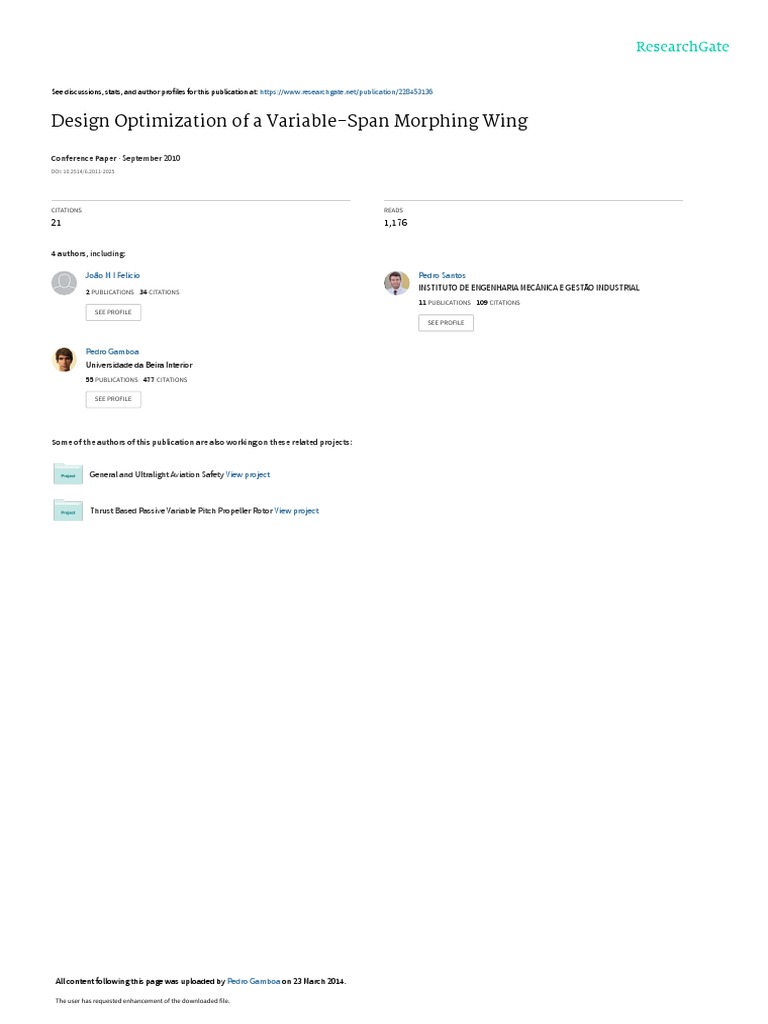Screen dimensions: 768x1024
Task: Click See Profile button under Pedro Santos
Action: click(446, 323)
